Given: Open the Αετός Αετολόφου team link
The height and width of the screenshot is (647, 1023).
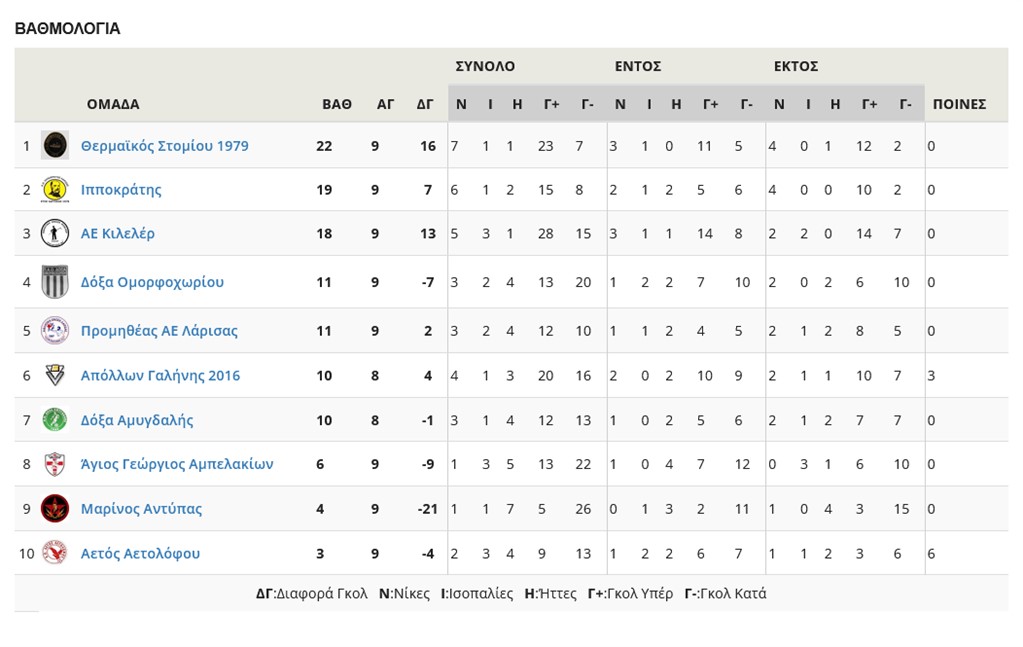Looking at the screenshot, I should point(140,554).
